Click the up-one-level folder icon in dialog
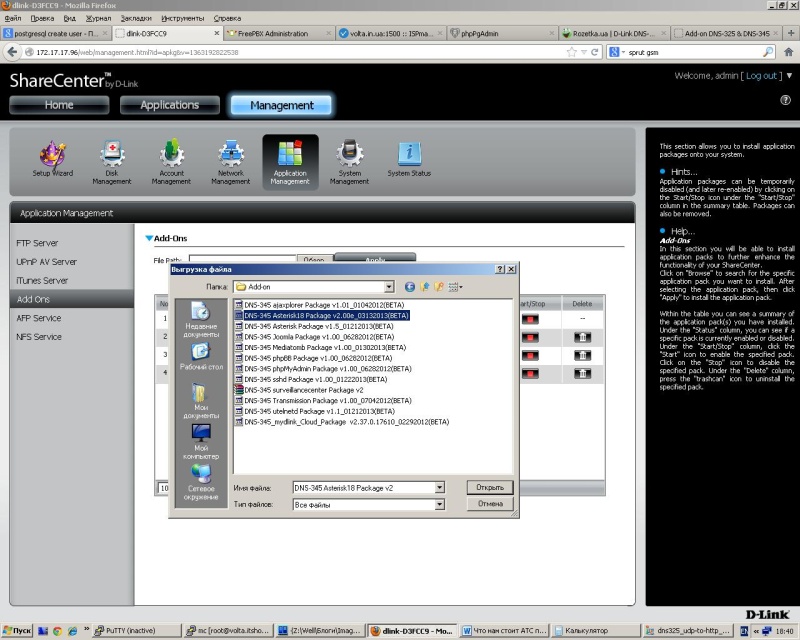800x640 pixels. 424,287
